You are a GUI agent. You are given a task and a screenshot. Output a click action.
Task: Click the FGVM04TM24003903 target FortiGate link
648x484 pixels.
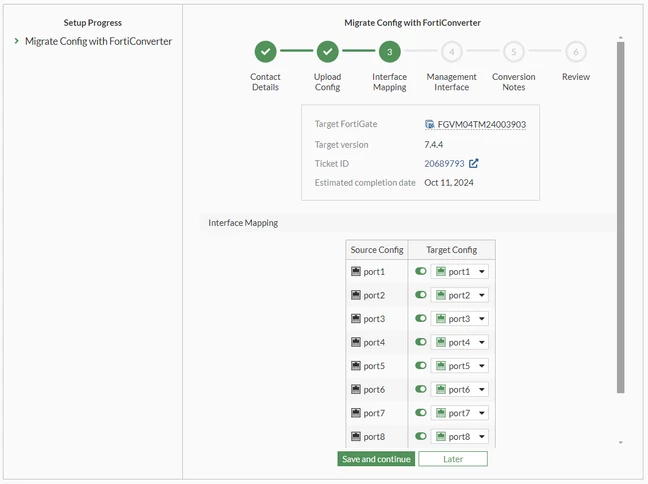click(481, 124)
